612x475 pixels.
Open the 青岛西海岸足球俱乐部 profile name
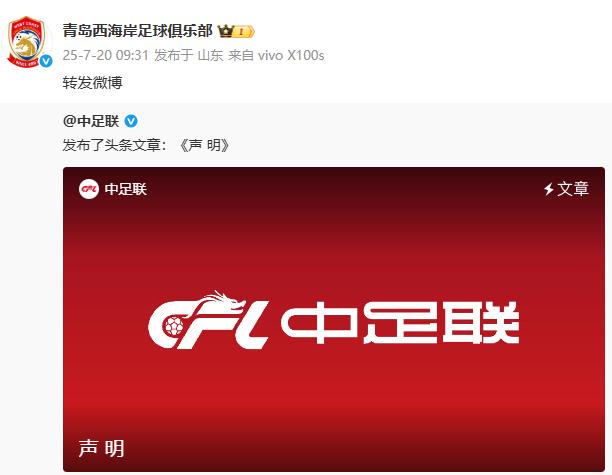[x=137, y=31]
